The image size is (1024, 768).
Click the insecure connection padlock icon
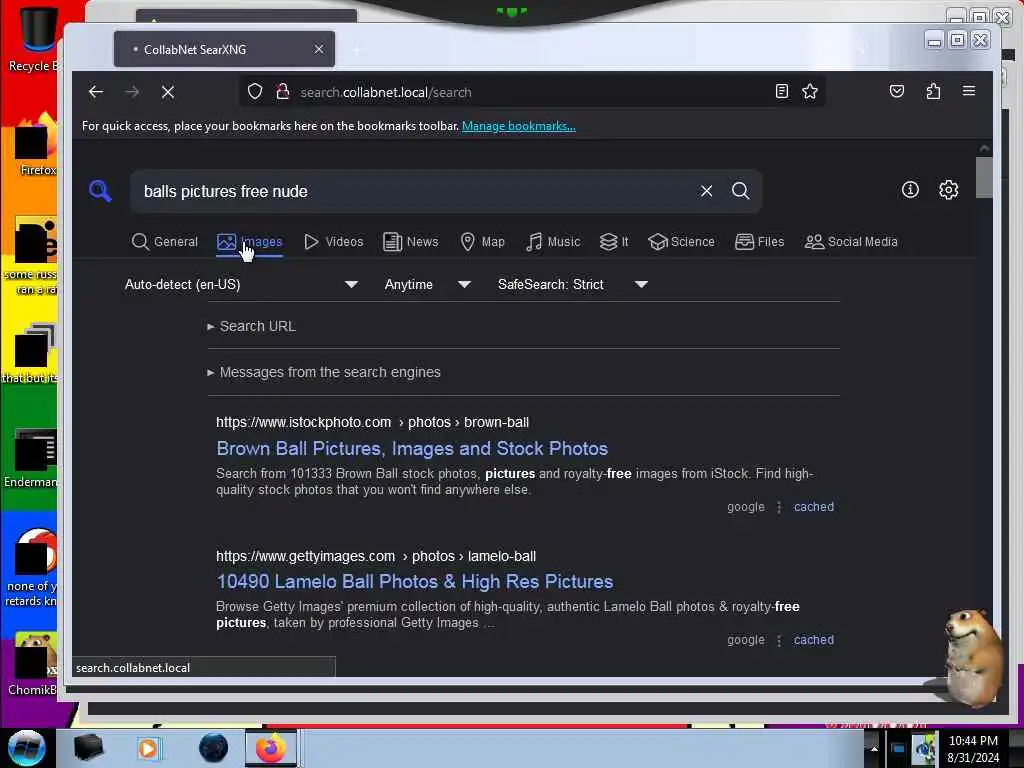coord(282,91)
